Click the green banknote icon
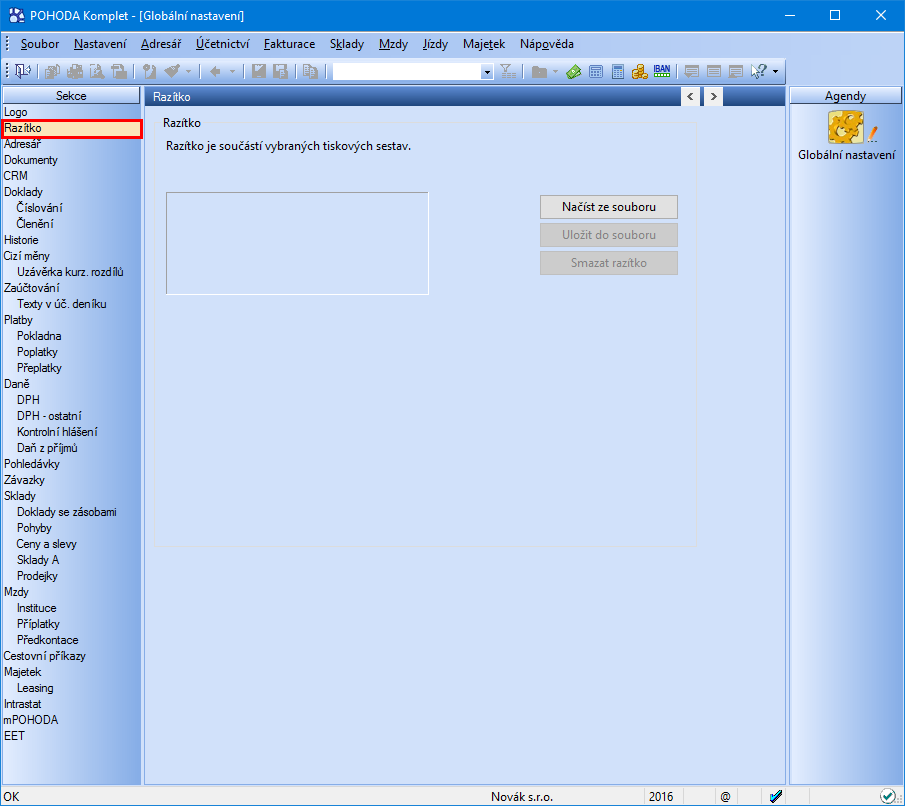Screen dimensions: 905x806 574,71
